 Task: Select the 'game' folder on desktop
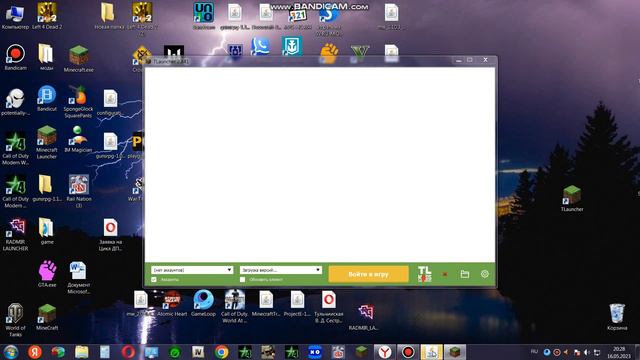[x=47, y=231]
